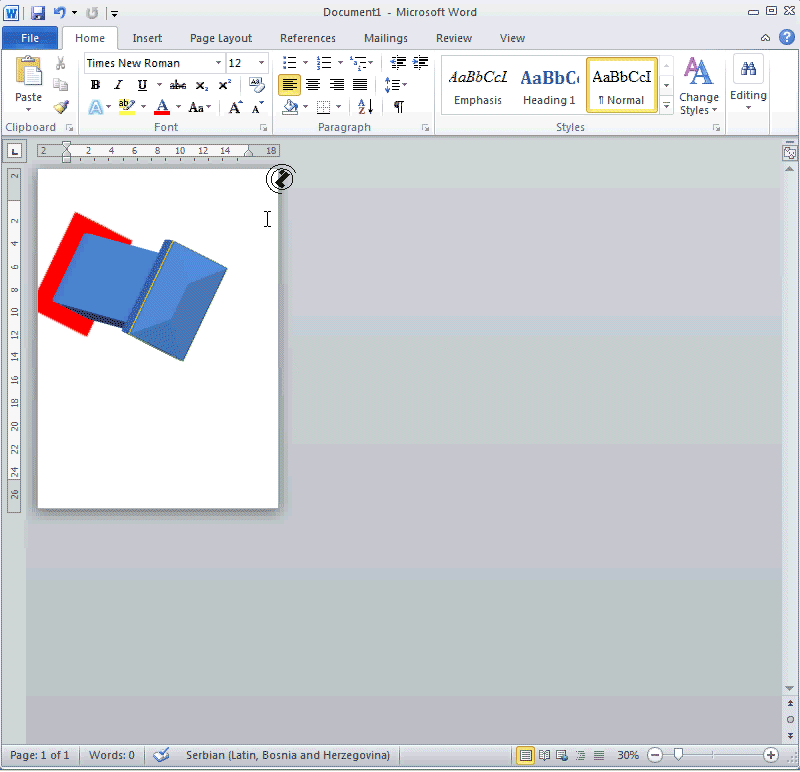
Task: Click the Clear Formatting icon
Action: [257, 85]
